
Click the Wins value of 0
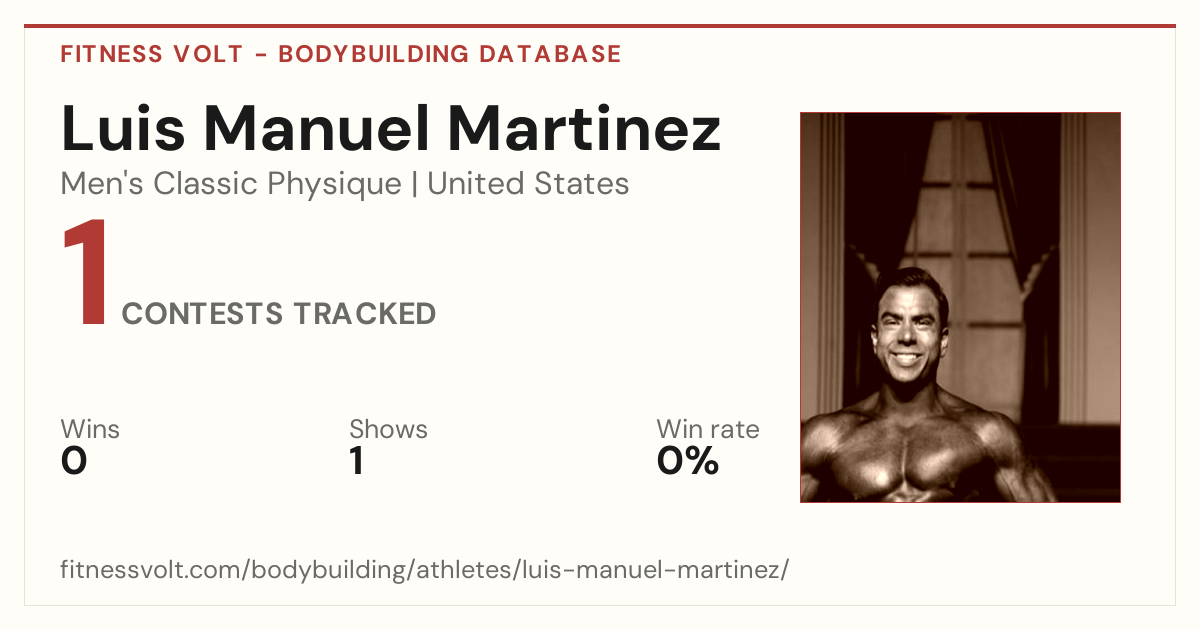coord(74,461)
